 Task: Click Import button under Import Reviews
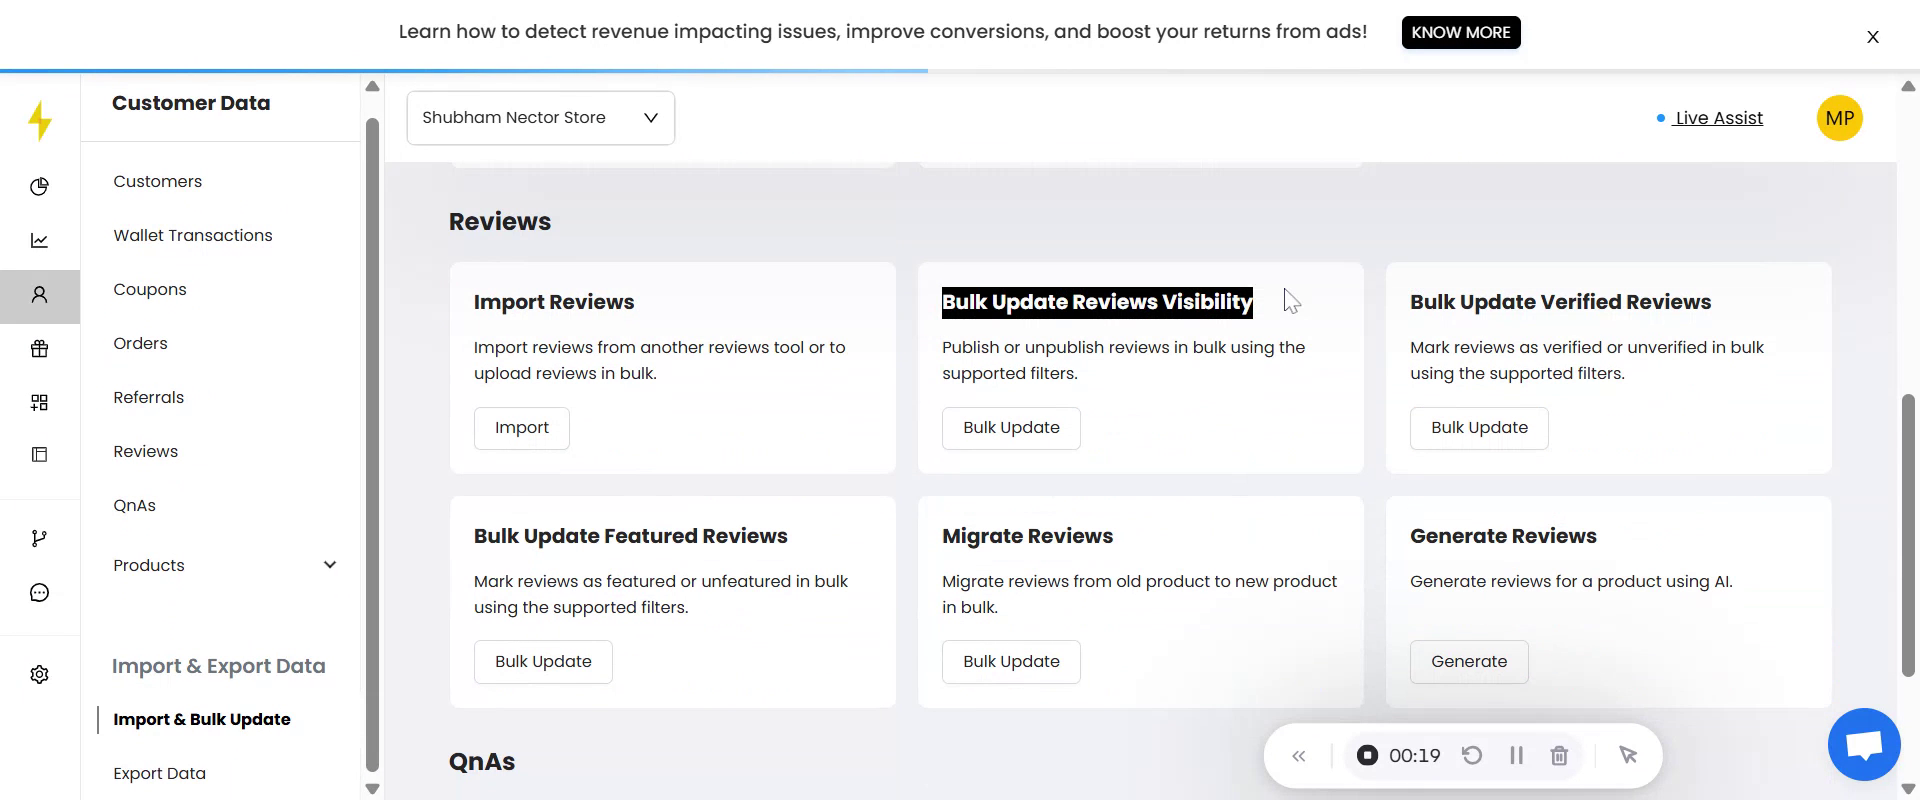click(521, 428)
